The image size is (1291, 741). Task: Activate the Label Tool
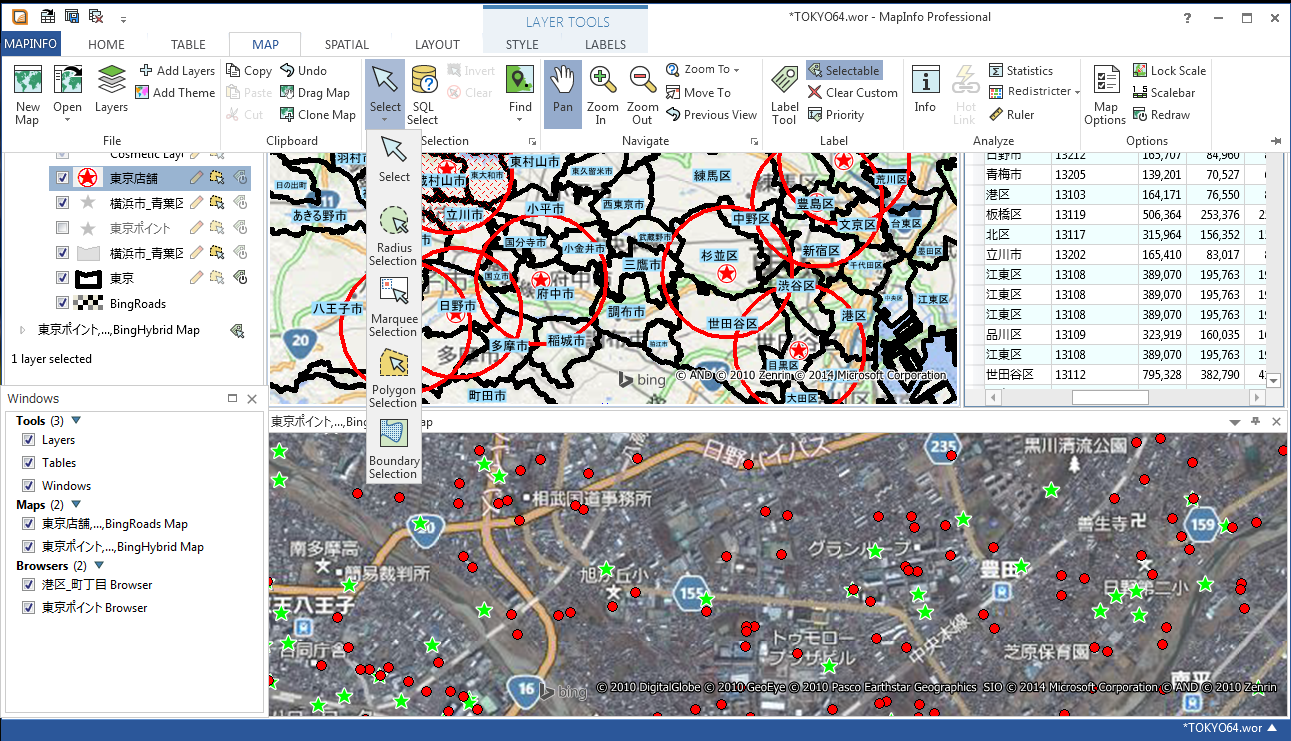(785, 94)
